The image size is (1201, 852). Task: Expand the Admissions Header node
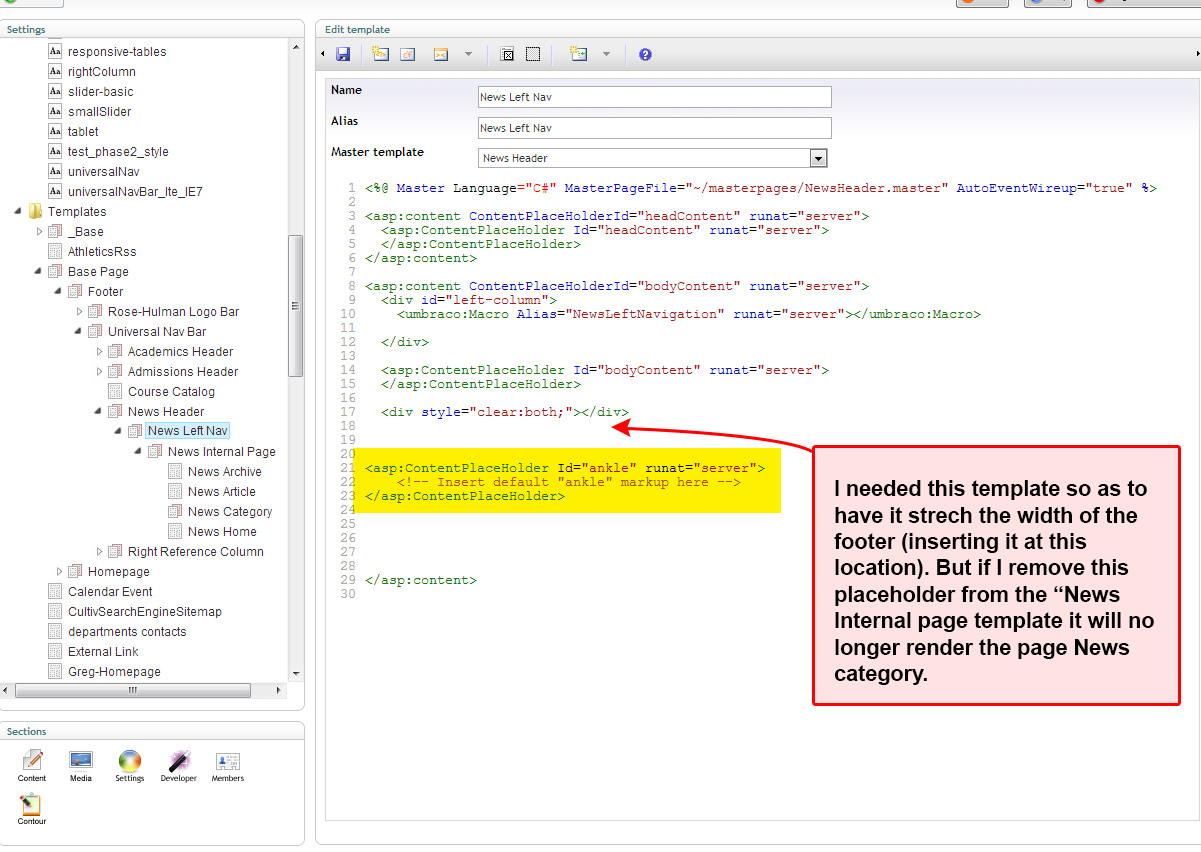99,371
